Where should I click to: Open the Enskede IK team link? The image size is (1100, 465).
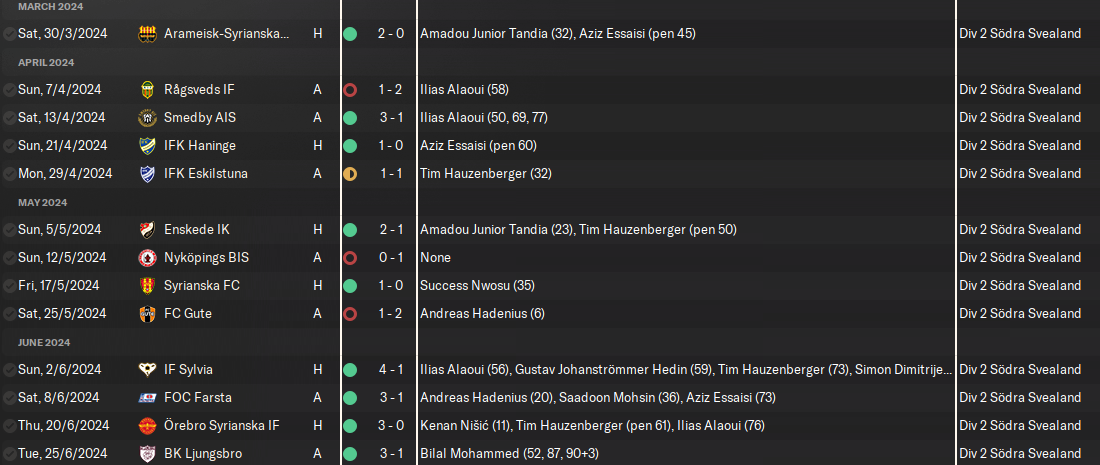[x=196, y=229]
